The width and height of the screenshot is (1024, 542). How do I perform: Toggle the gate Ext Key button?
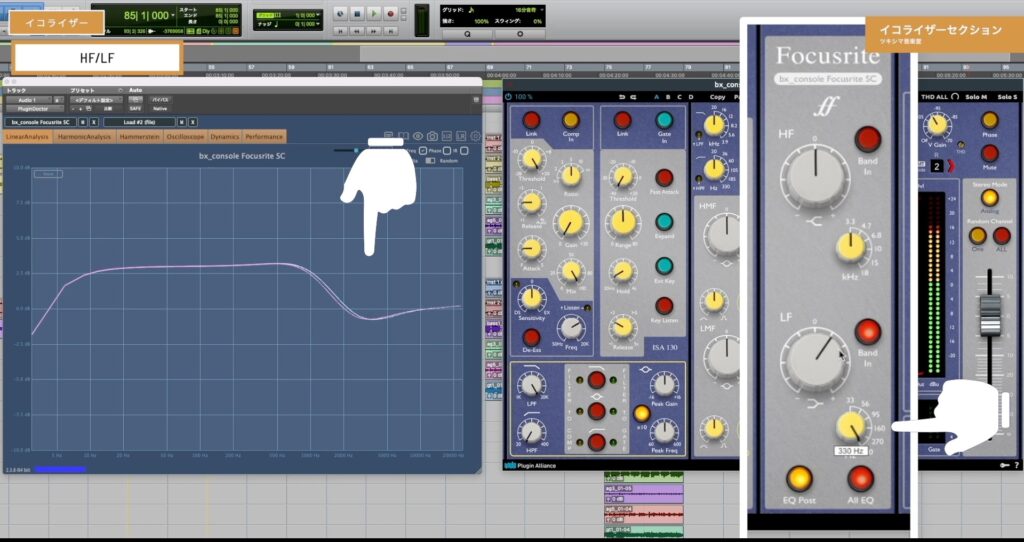point(664,266)
